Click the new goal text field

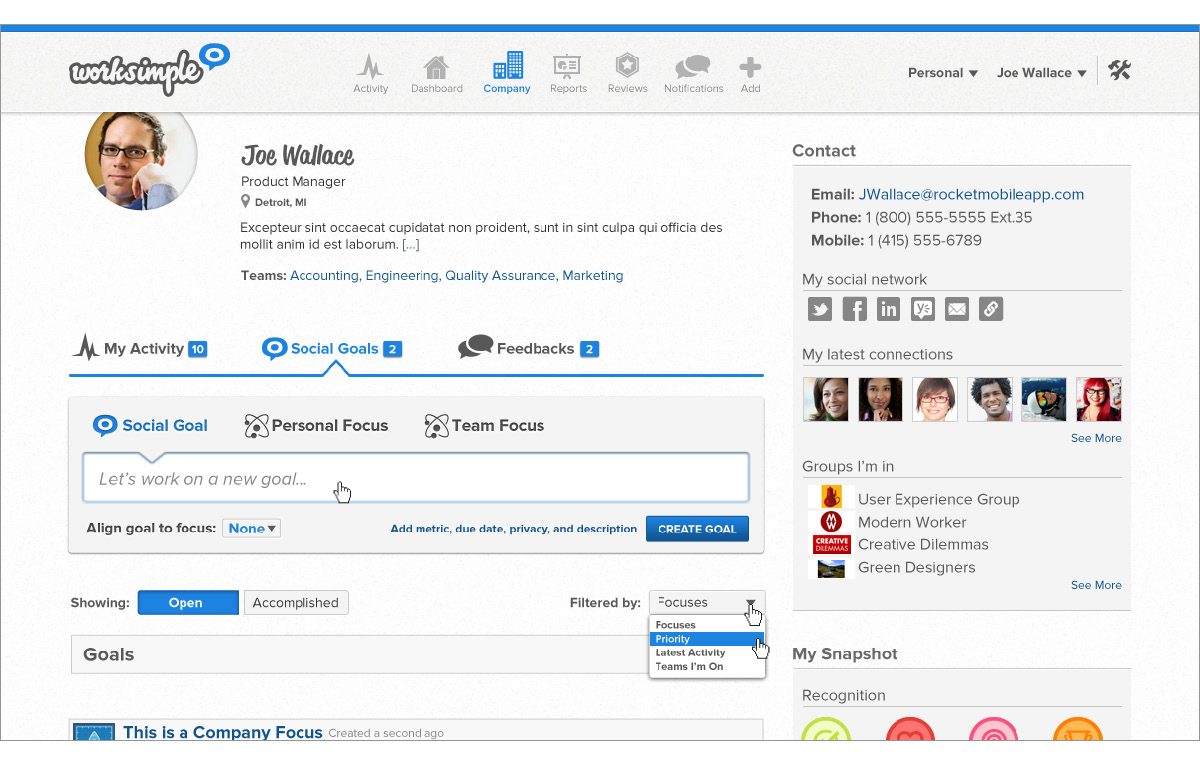(x=415, y=479)
